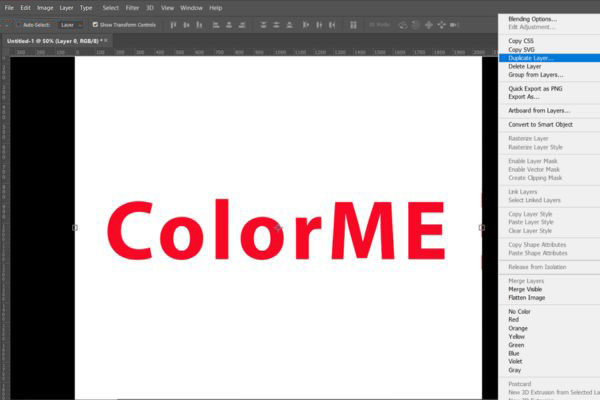Screen dimensions: 600x400
Task: Select the 3D roll mode icon
Action: pyautogui.click(x=416, y=25)
